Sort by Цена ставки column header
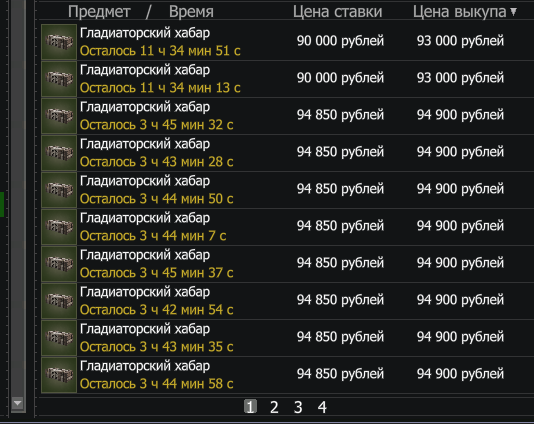Image resolution: width=534 pixels, height=424 pixels. point(337,12)
